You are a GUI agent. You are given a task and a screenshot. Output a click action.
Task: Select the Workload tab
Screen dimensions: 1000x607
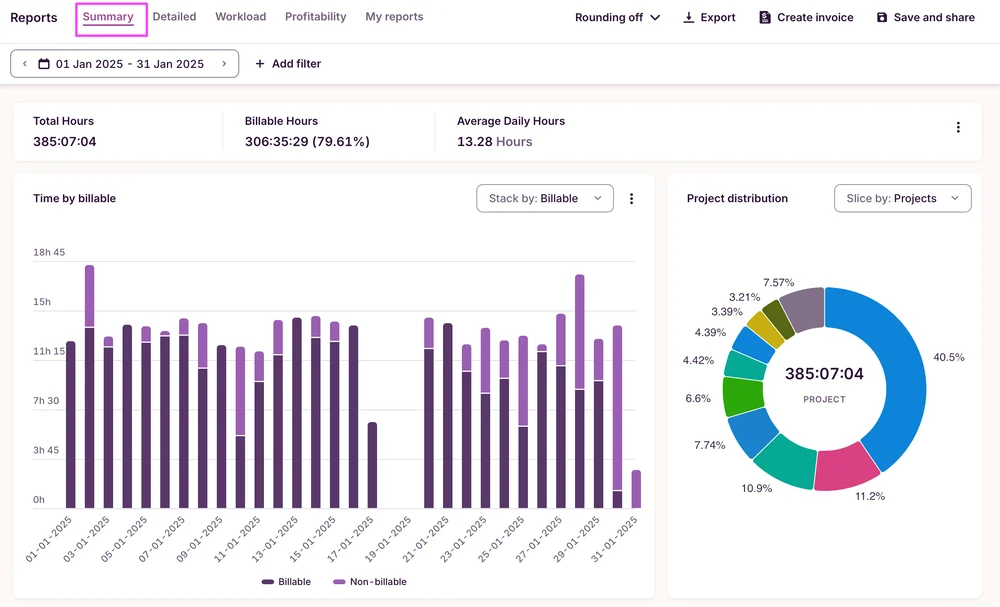click(x=240, y=17)
